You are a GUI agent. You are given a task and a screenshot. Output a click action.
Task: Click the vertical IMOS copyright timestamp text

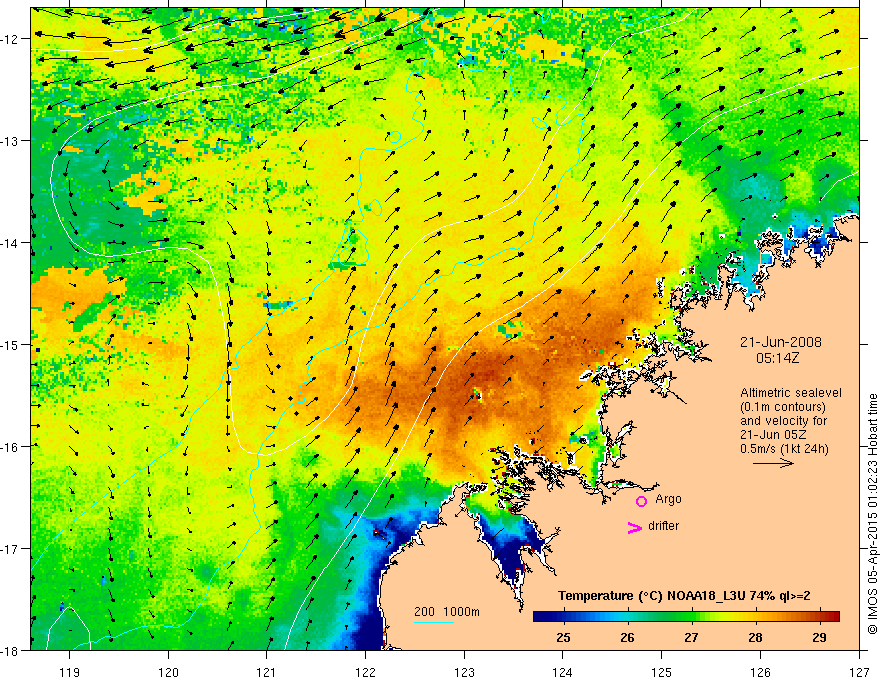[873, 514]
